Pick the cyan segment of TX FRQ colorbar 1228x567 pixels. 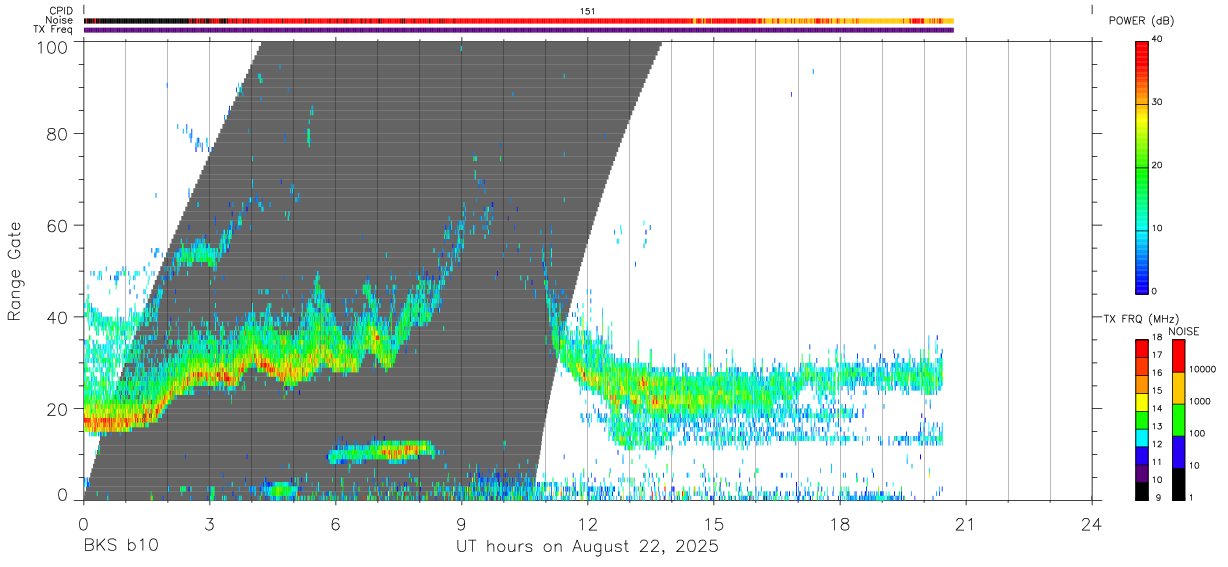tap(1142, 438)
